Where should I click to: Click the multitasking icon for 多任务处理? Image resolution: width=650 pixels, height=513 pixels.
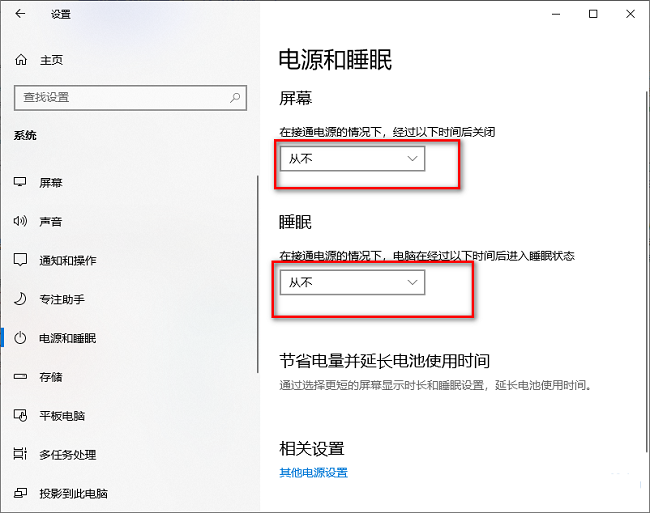(x=20, y=454)
